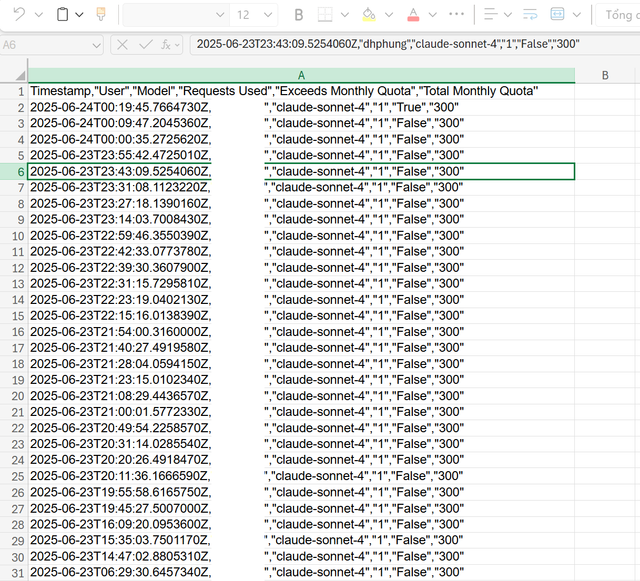Select the Format Painter brush icon
This screenshot has height=581, width=640.
tap(101, 15)
